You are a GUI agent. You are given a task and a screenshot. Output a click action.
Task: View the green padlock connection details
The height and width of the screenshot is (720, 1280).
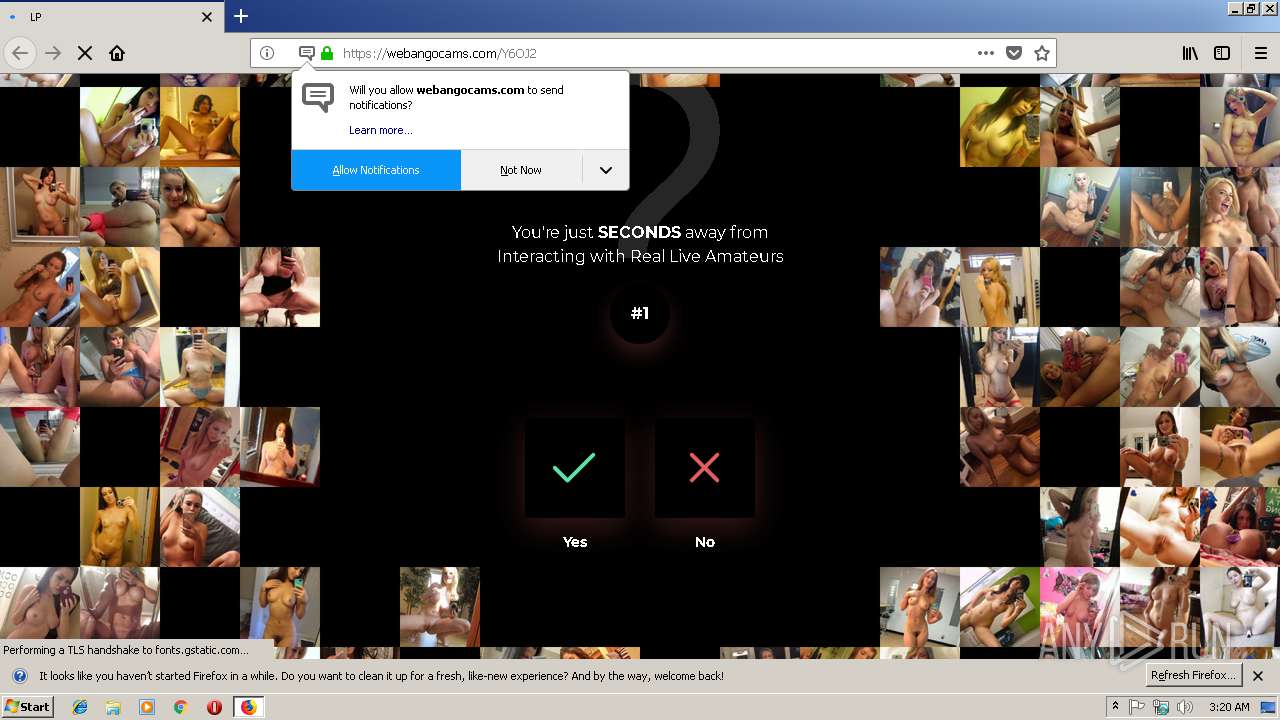(327, 53)
